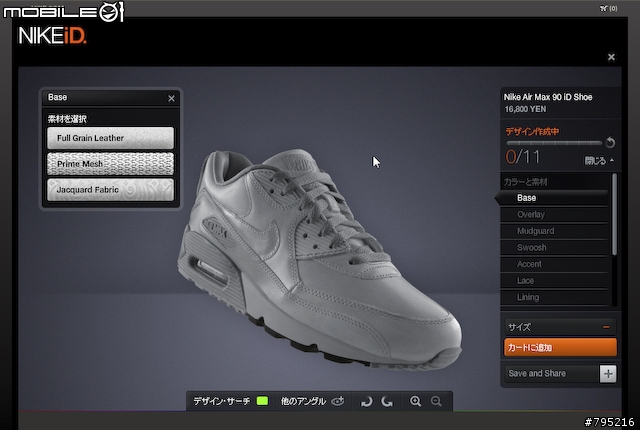
Task: Select the Overlay step
Action: tap(555, 215)
